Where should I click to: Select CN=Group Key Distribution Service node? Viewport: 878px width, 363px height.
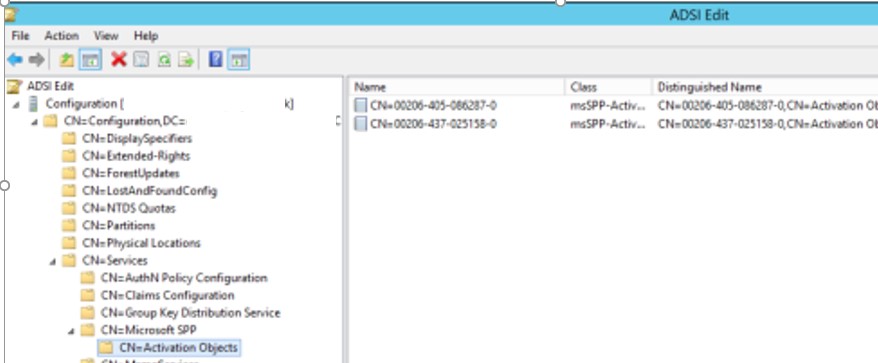190,312
